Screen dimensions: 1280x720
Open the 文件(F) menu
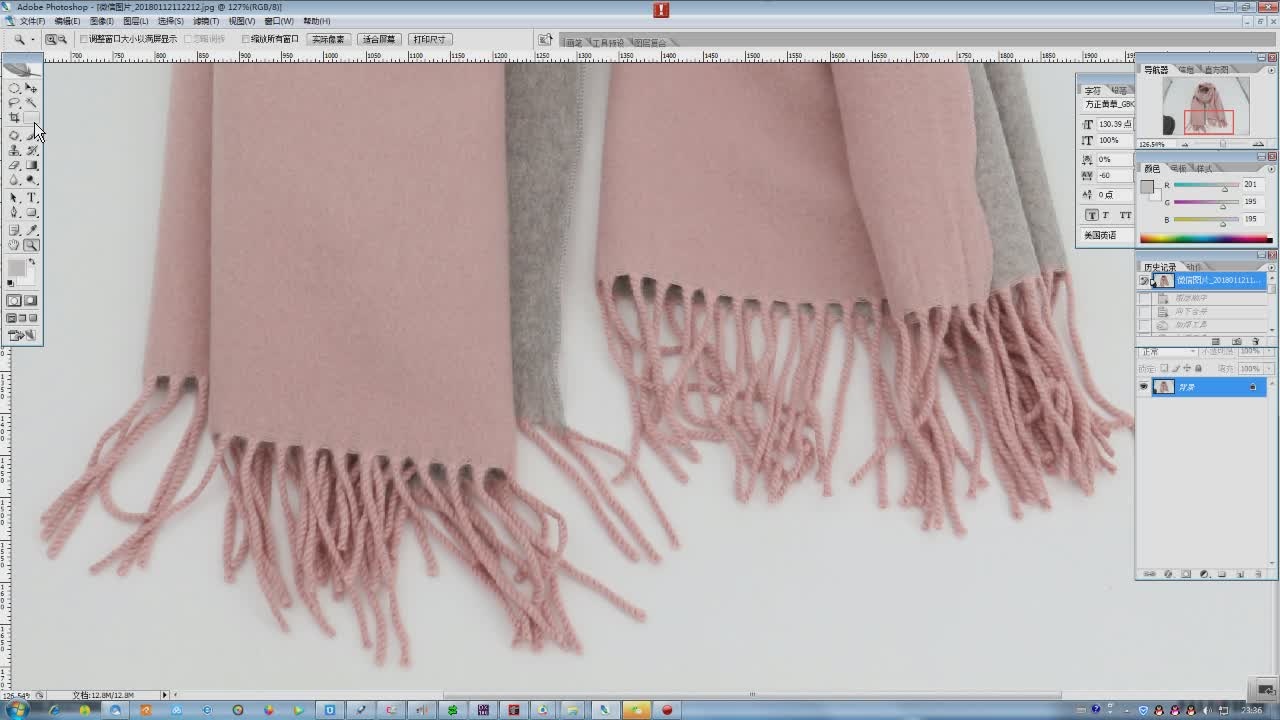pyautogui.click(x=32, y=21)
